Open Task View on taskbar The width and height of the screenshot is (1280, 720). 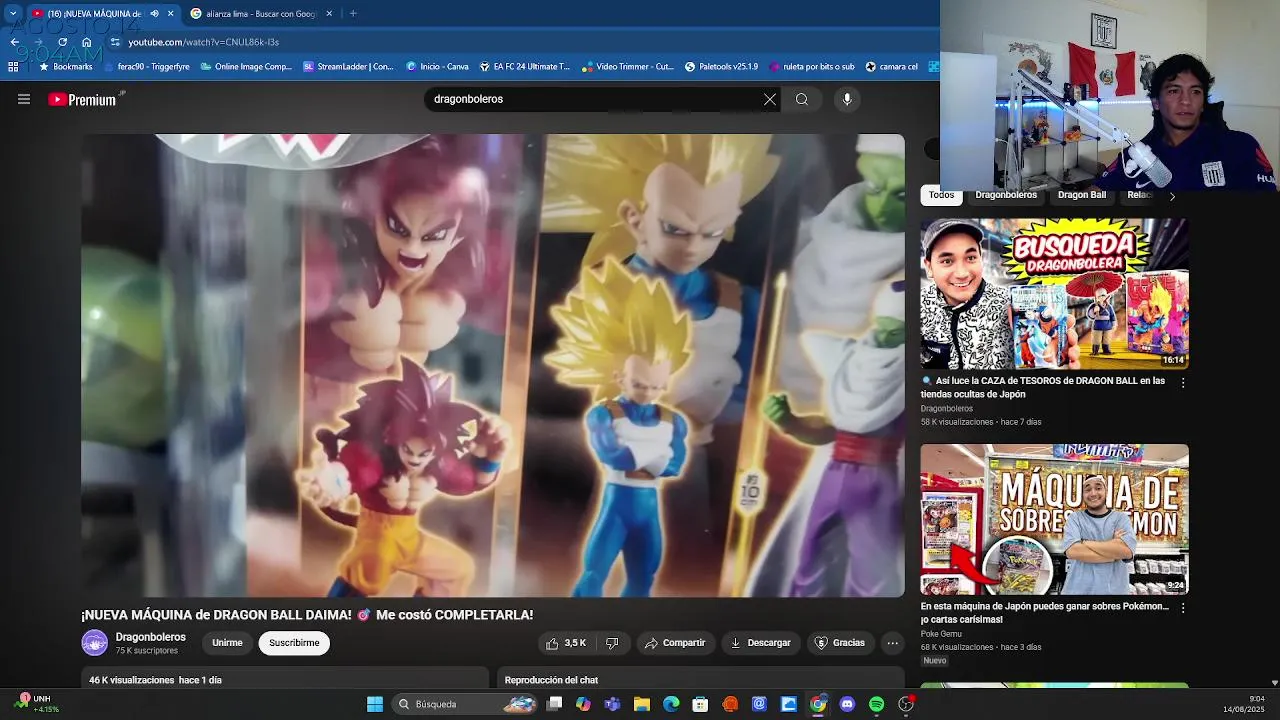554,704
